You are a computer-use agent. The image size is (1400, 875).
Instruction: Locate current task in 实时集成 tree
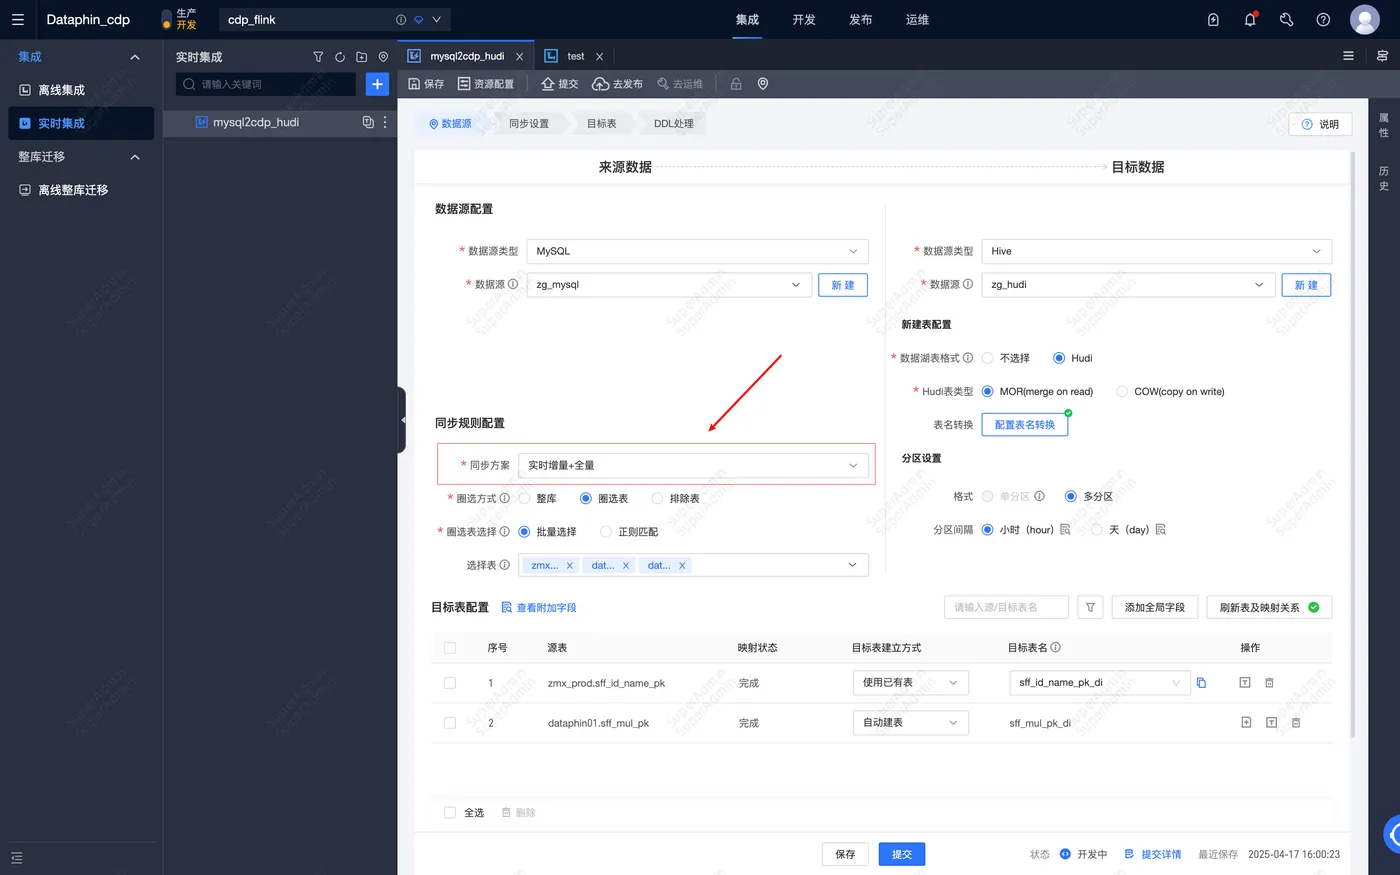383,57
